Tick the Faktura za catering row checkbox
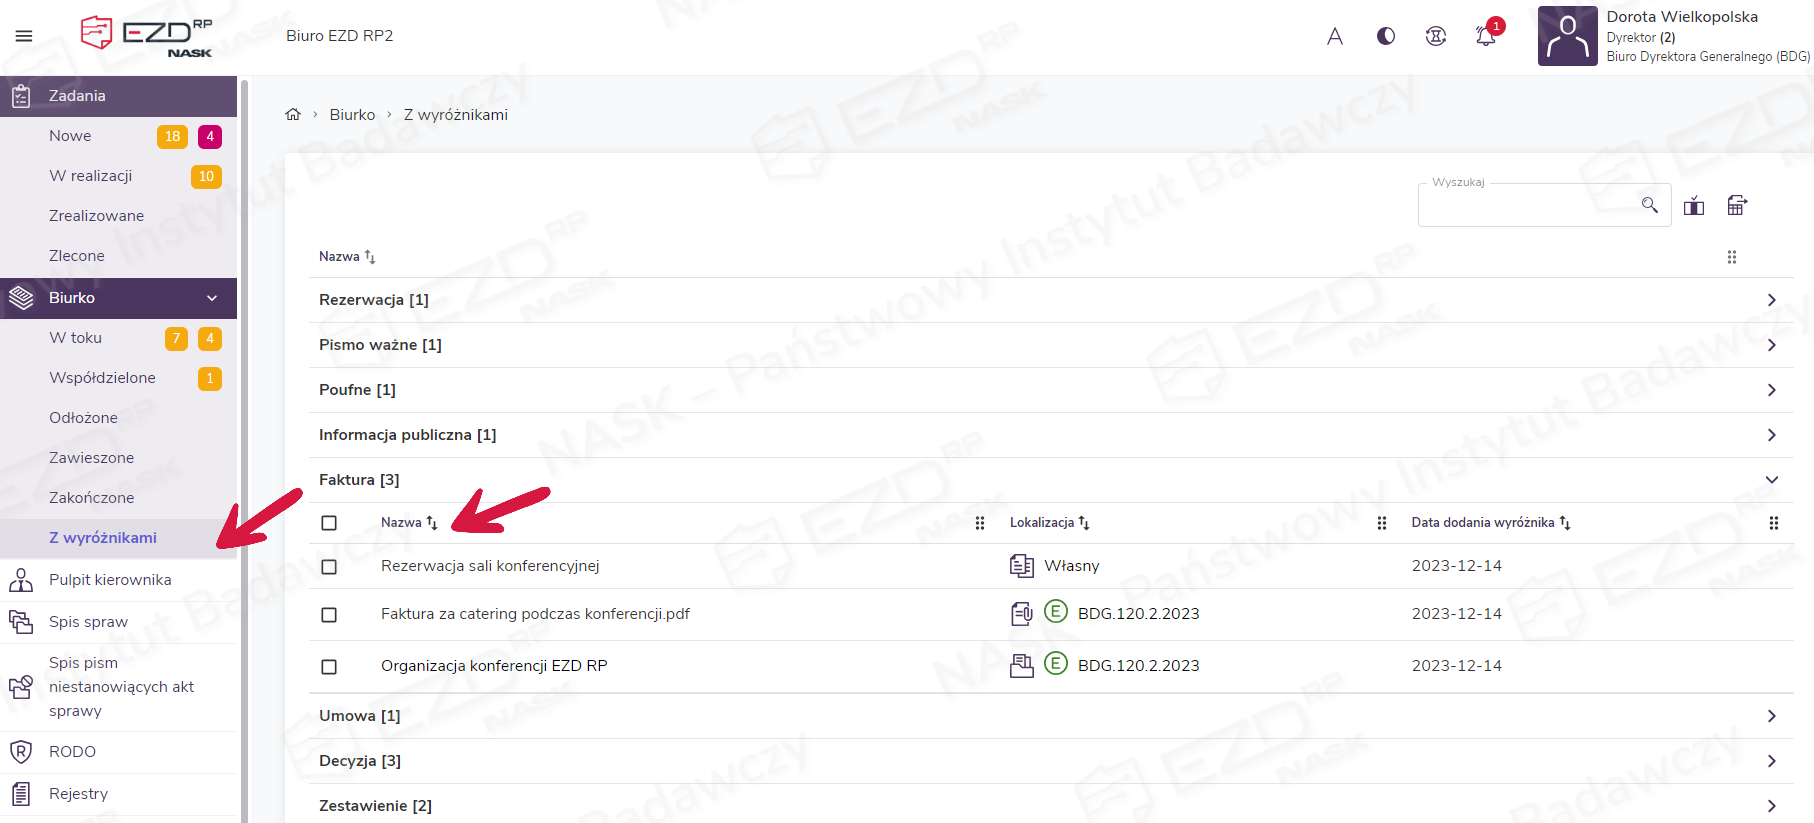1814x823 pixels. click(329, 615)
